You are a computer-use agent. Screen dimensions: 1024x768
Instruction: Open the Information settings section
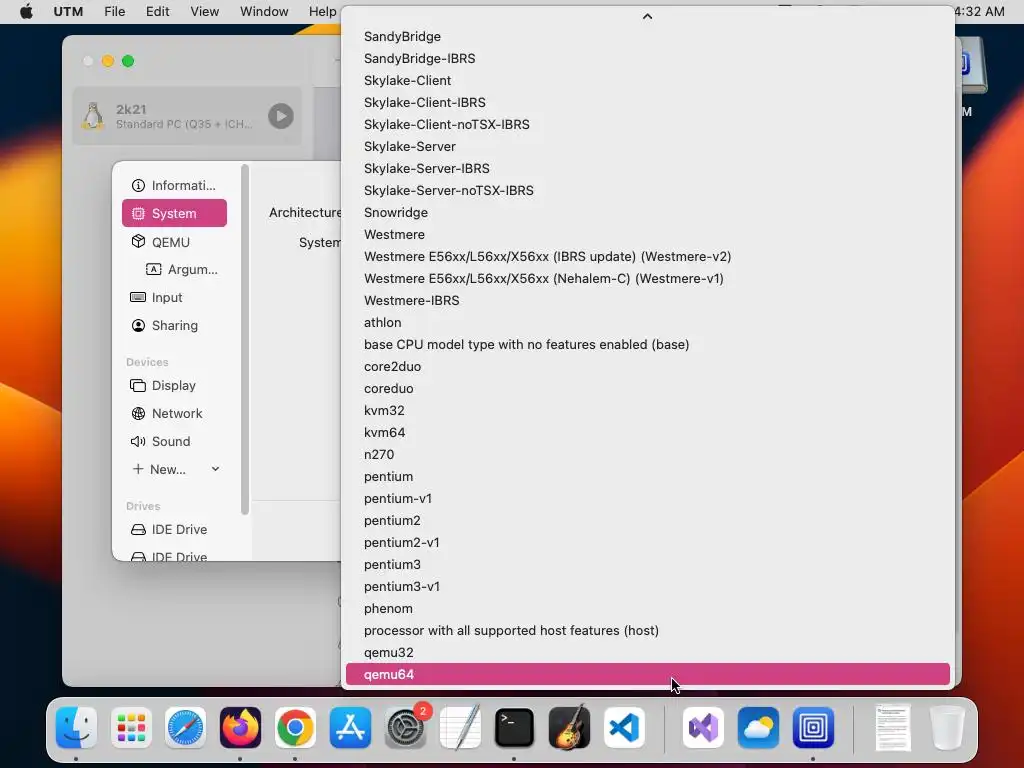[x=174, y=185]
